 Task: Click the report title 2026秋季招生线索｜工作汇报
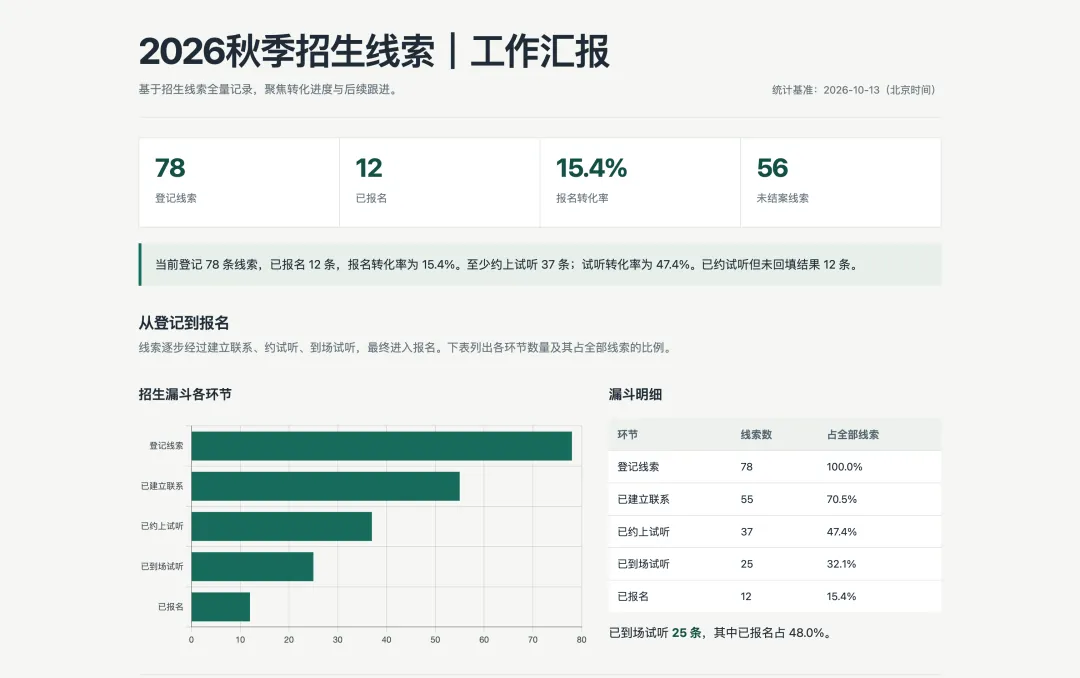pyautogui.click(x=374, y=52)
